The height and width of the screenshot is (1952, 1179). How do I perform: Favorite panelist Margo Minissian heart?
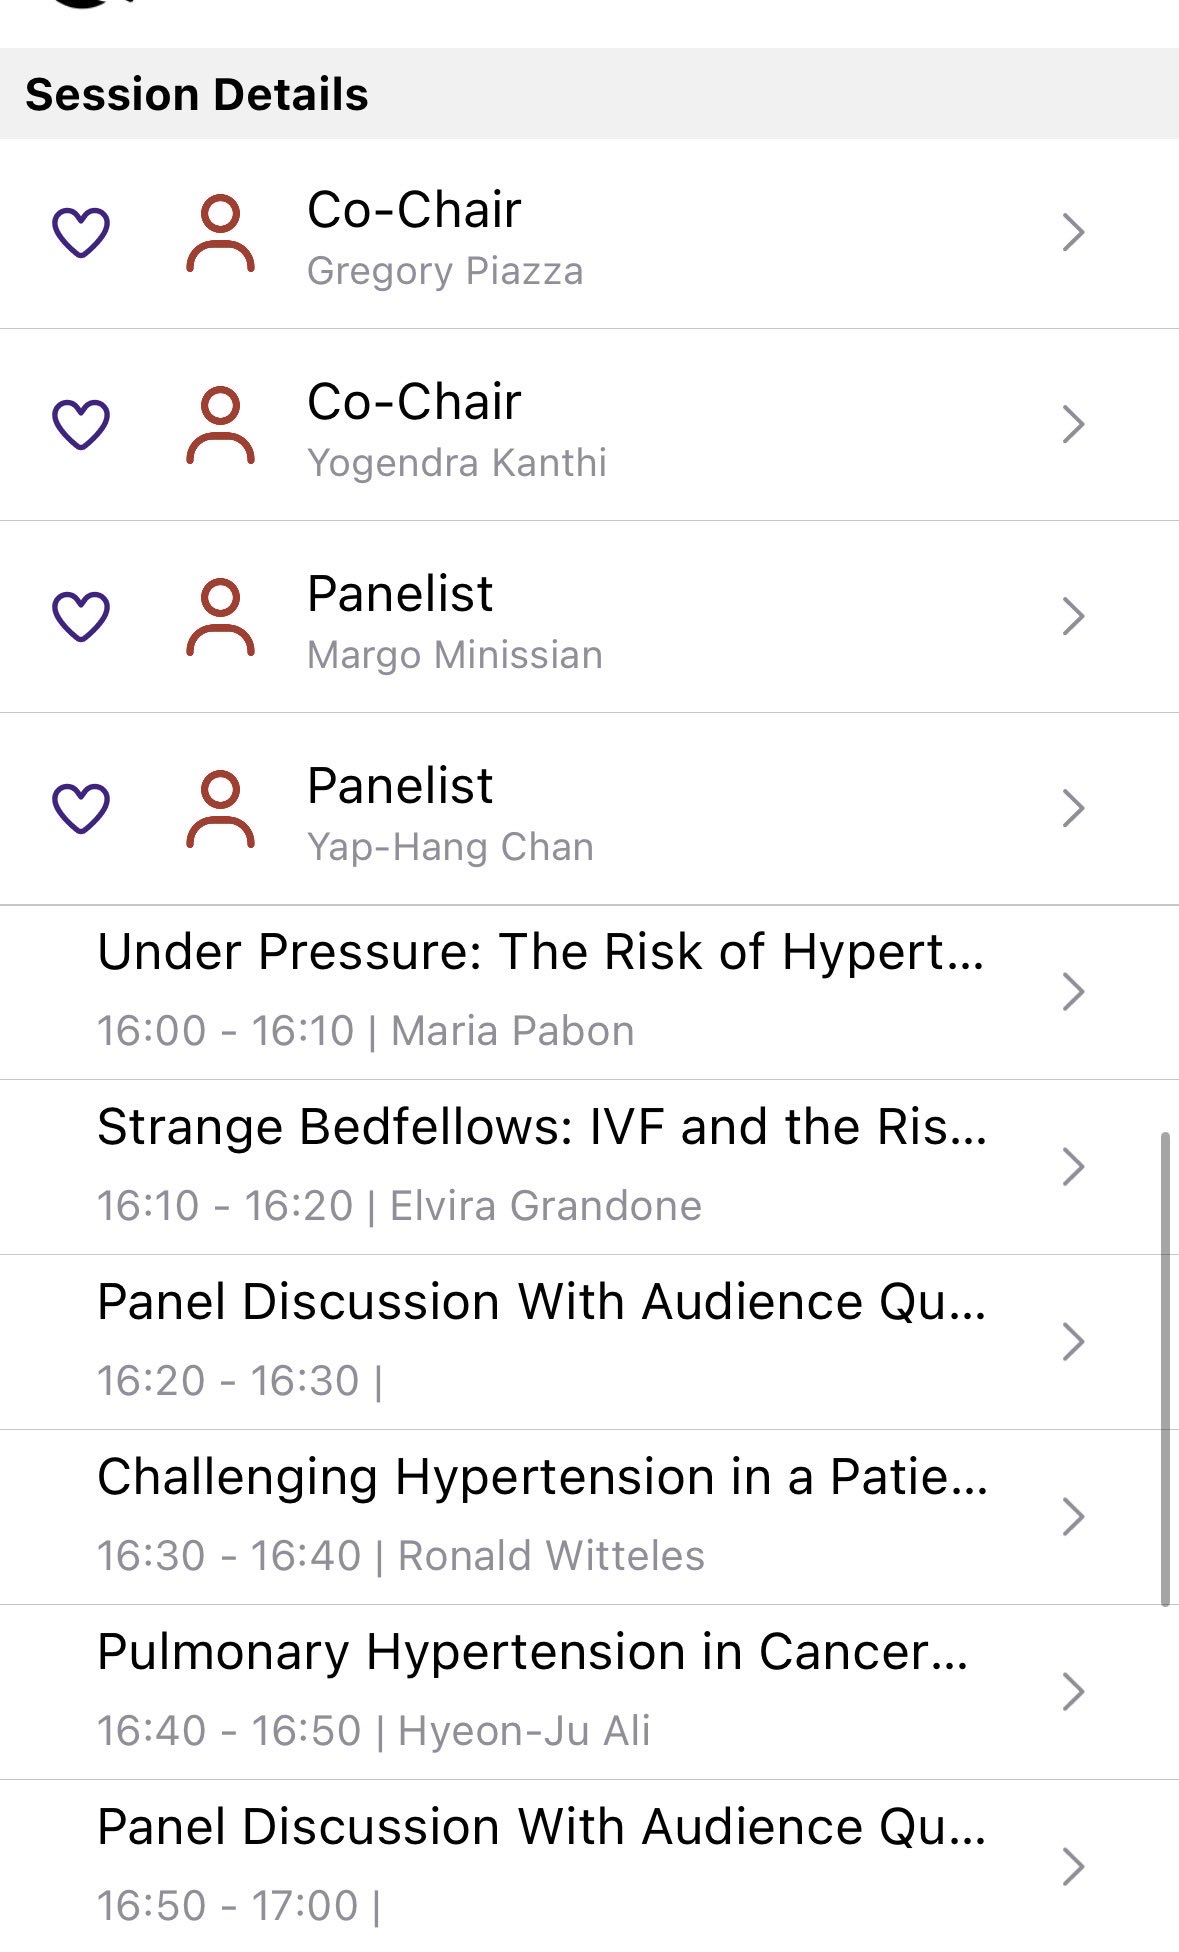[81, 616]
